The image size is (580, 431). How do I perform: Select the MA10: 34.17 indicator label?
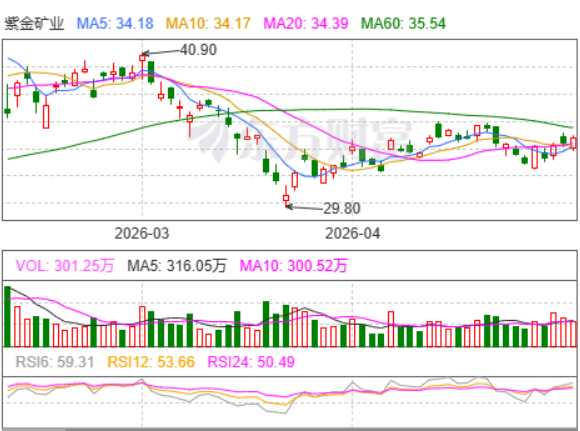point(208,24)
